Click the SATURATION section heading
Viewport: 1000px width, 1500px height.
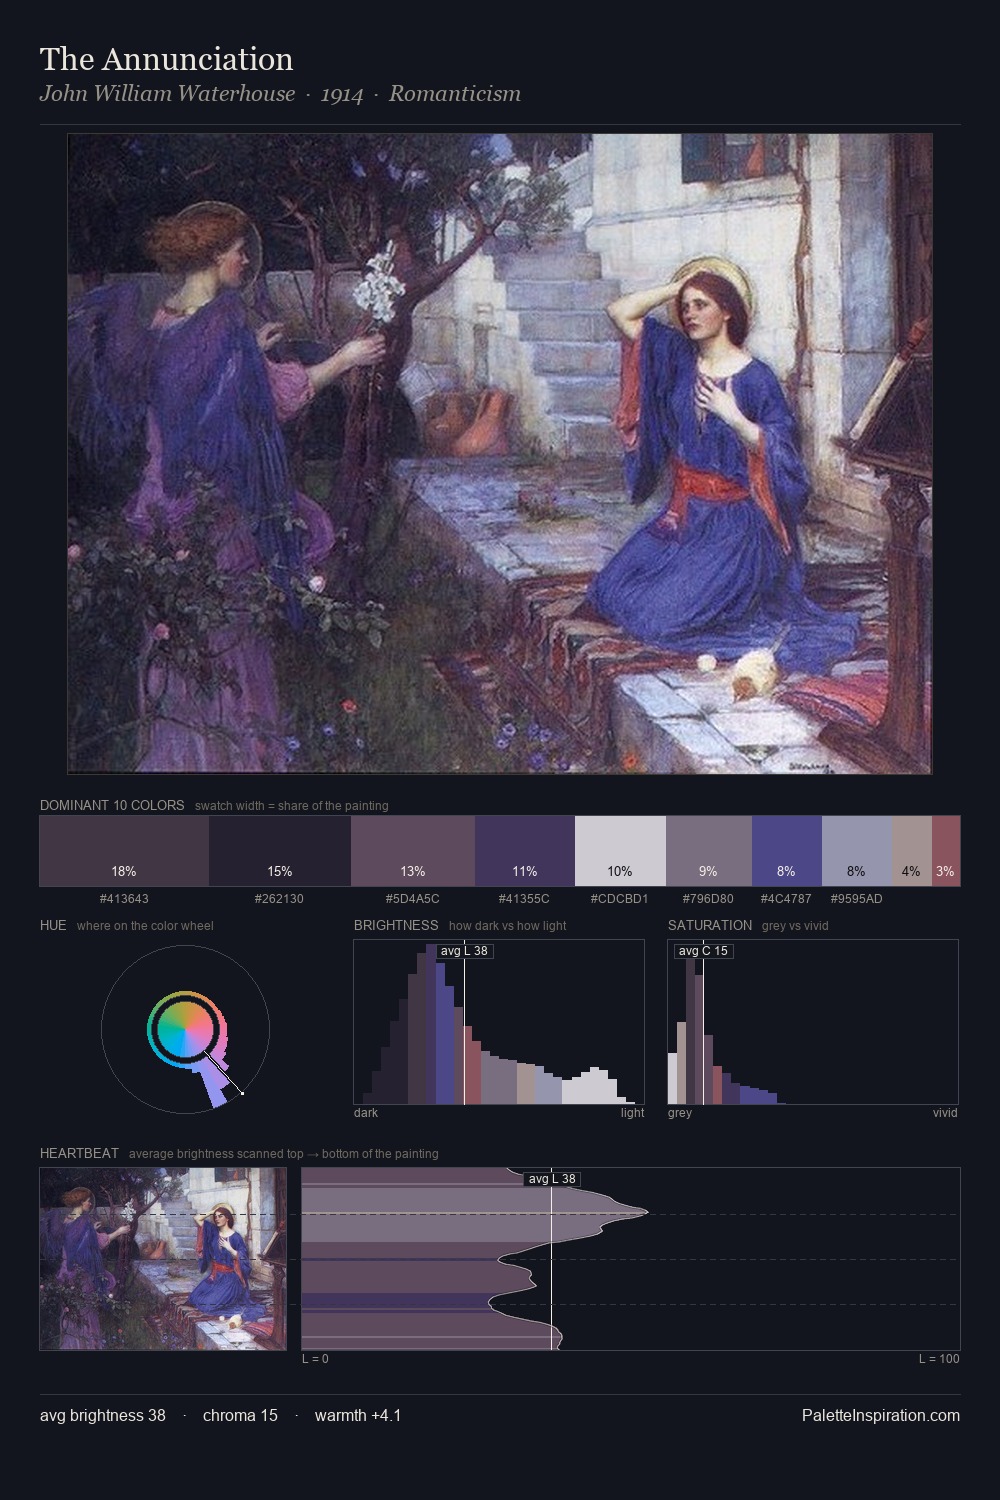[x=710, y=925]
